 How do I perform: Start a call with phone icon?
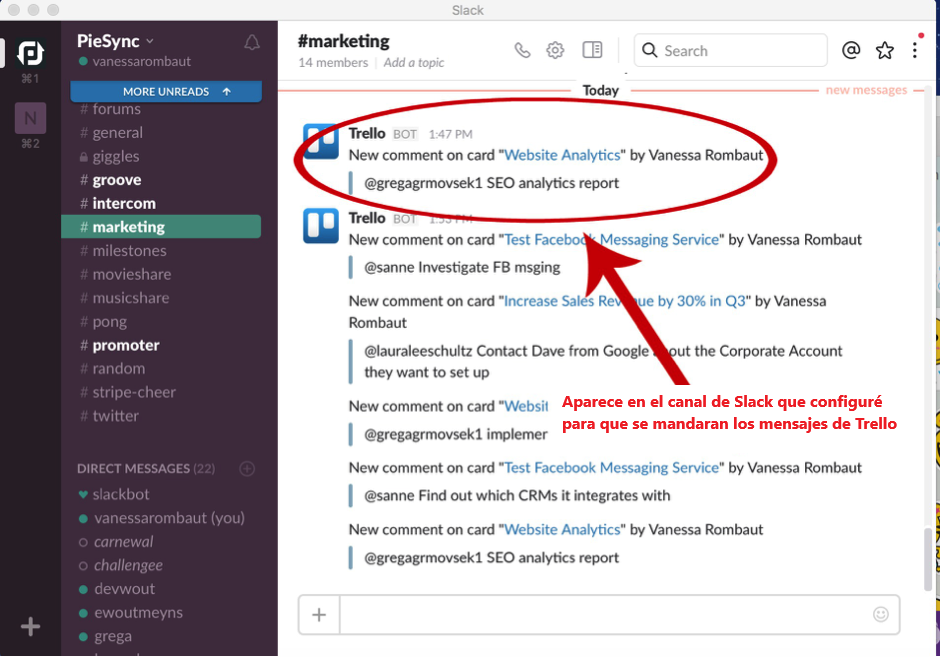[x=522, y=50]
